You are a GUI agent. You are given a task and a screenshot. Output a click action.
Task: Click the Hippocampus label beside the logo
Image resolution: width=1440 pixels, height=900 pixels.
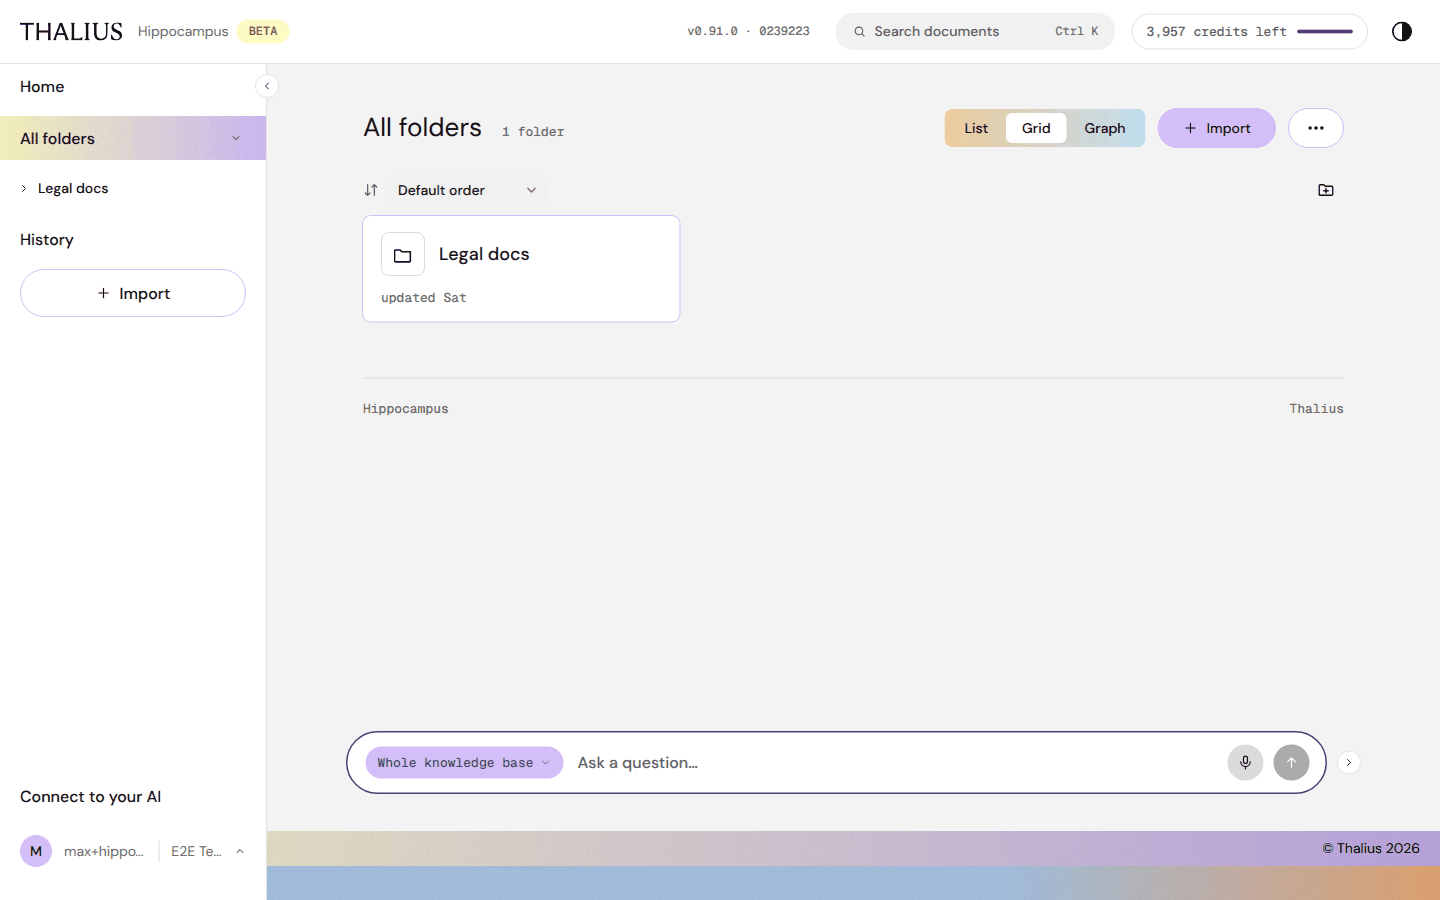click(183, 32)
